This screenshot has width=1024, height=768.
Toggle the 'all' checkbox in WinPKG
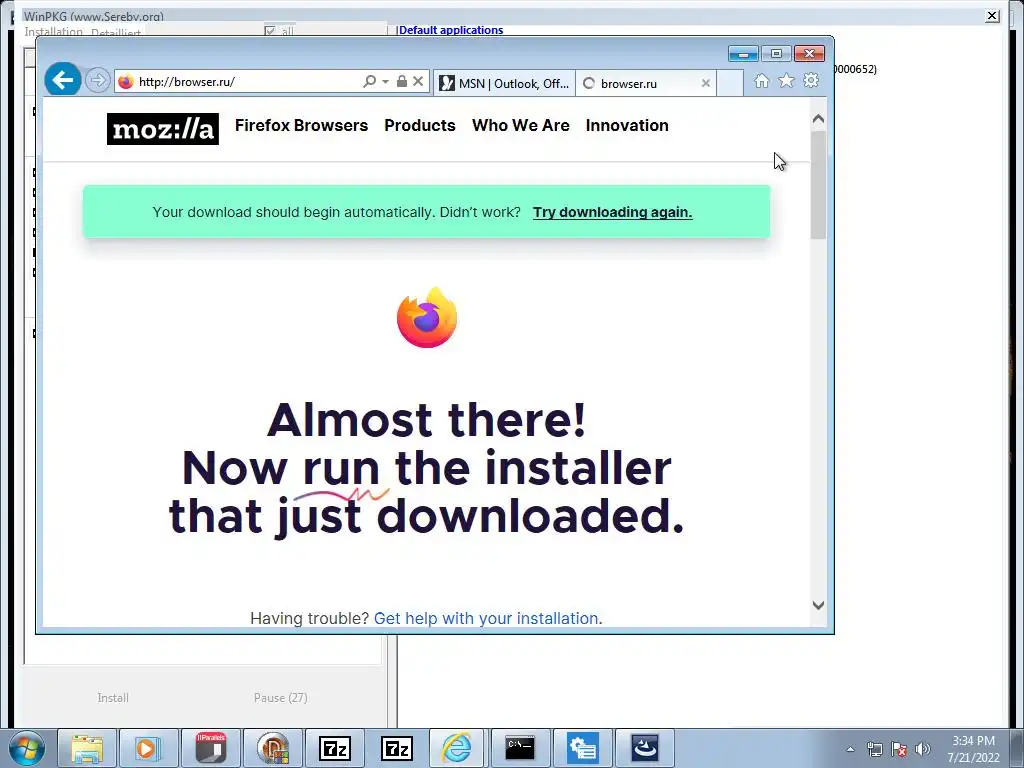pyautogui.click(x=270, y=31)
